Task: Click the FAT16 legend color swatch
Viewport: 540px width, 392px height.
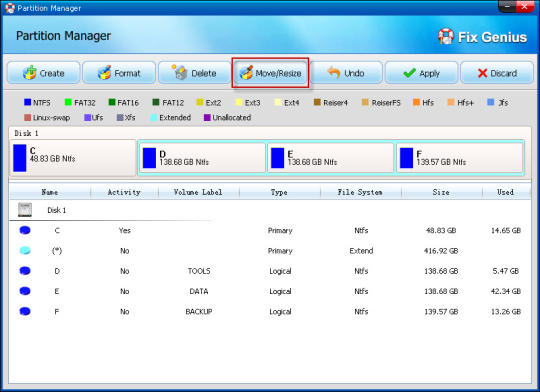Action: 112,102
